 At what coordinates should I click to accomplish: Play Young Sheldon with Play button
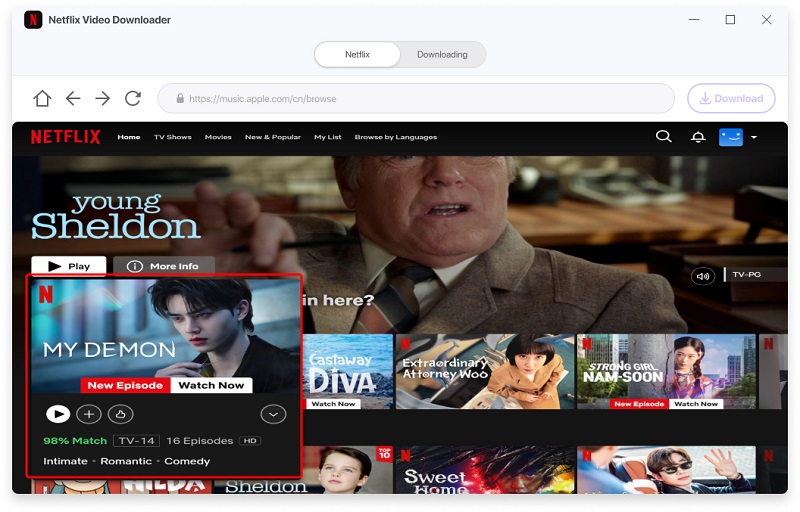[69, 266]
